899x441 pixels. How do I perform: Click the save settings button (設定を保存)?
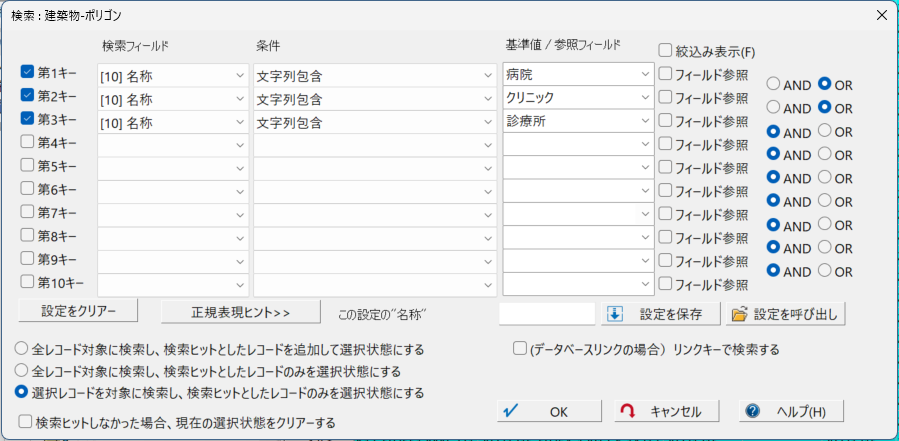pos(660,313)
